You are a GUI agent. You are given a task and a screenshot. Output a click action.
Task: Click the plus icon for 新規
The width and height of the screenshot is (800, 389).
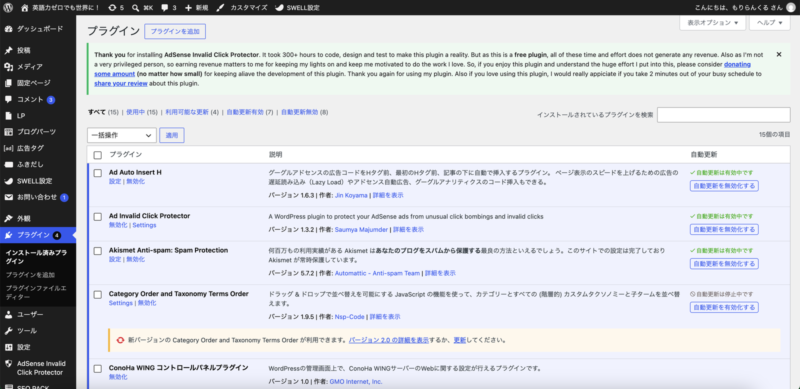[188, 8]
